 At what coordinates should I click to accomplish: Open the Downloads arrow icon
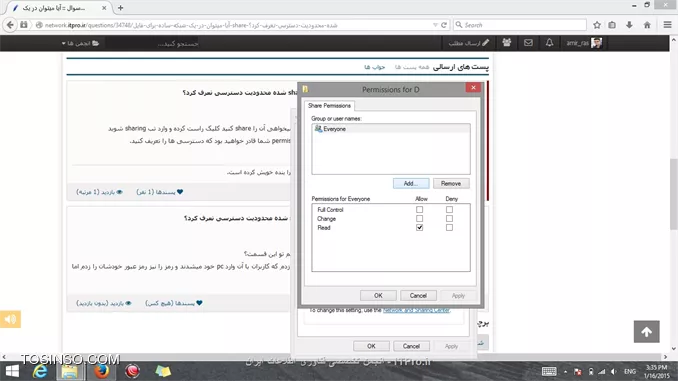coord(629,25)
